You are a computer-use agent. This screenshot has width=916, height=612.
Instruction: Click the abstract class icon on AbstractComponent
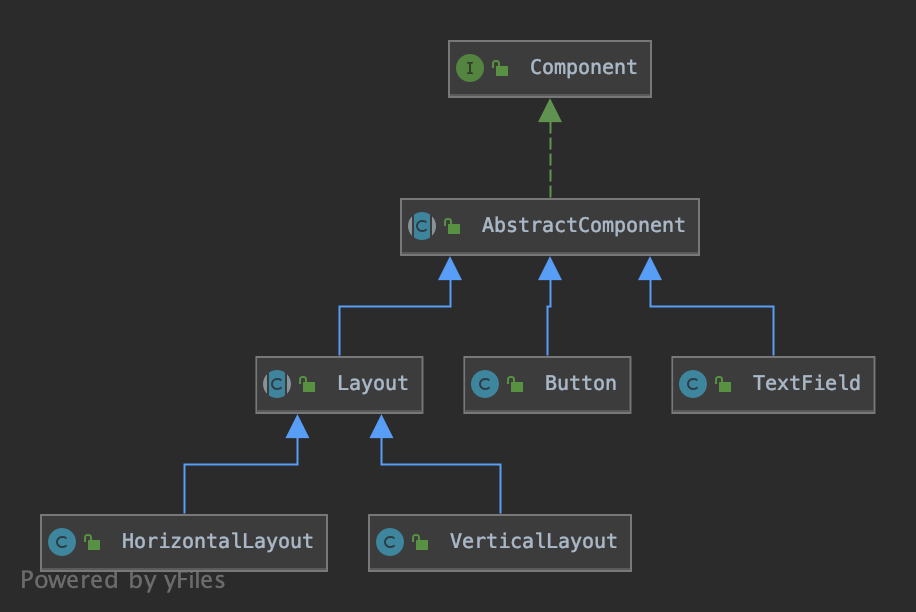[421, 226]
